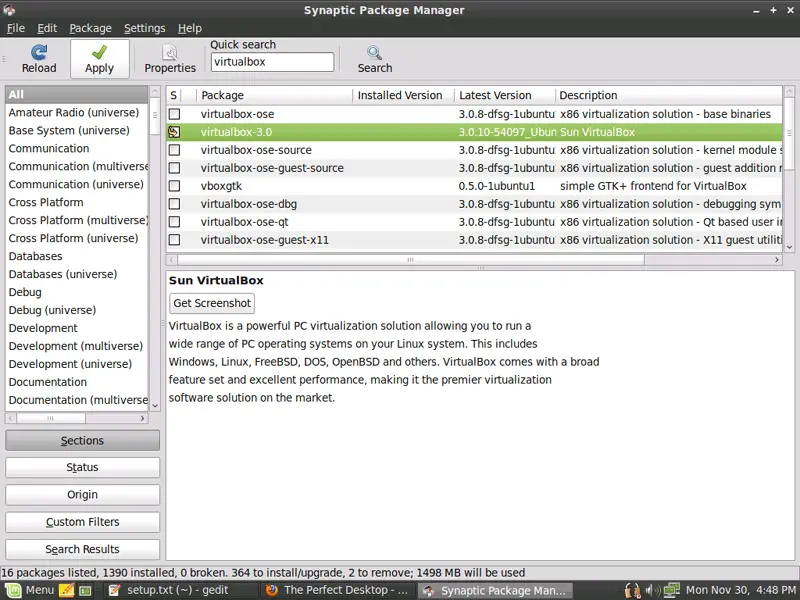
Task: Open the Package menu
Action: (90, 28)
